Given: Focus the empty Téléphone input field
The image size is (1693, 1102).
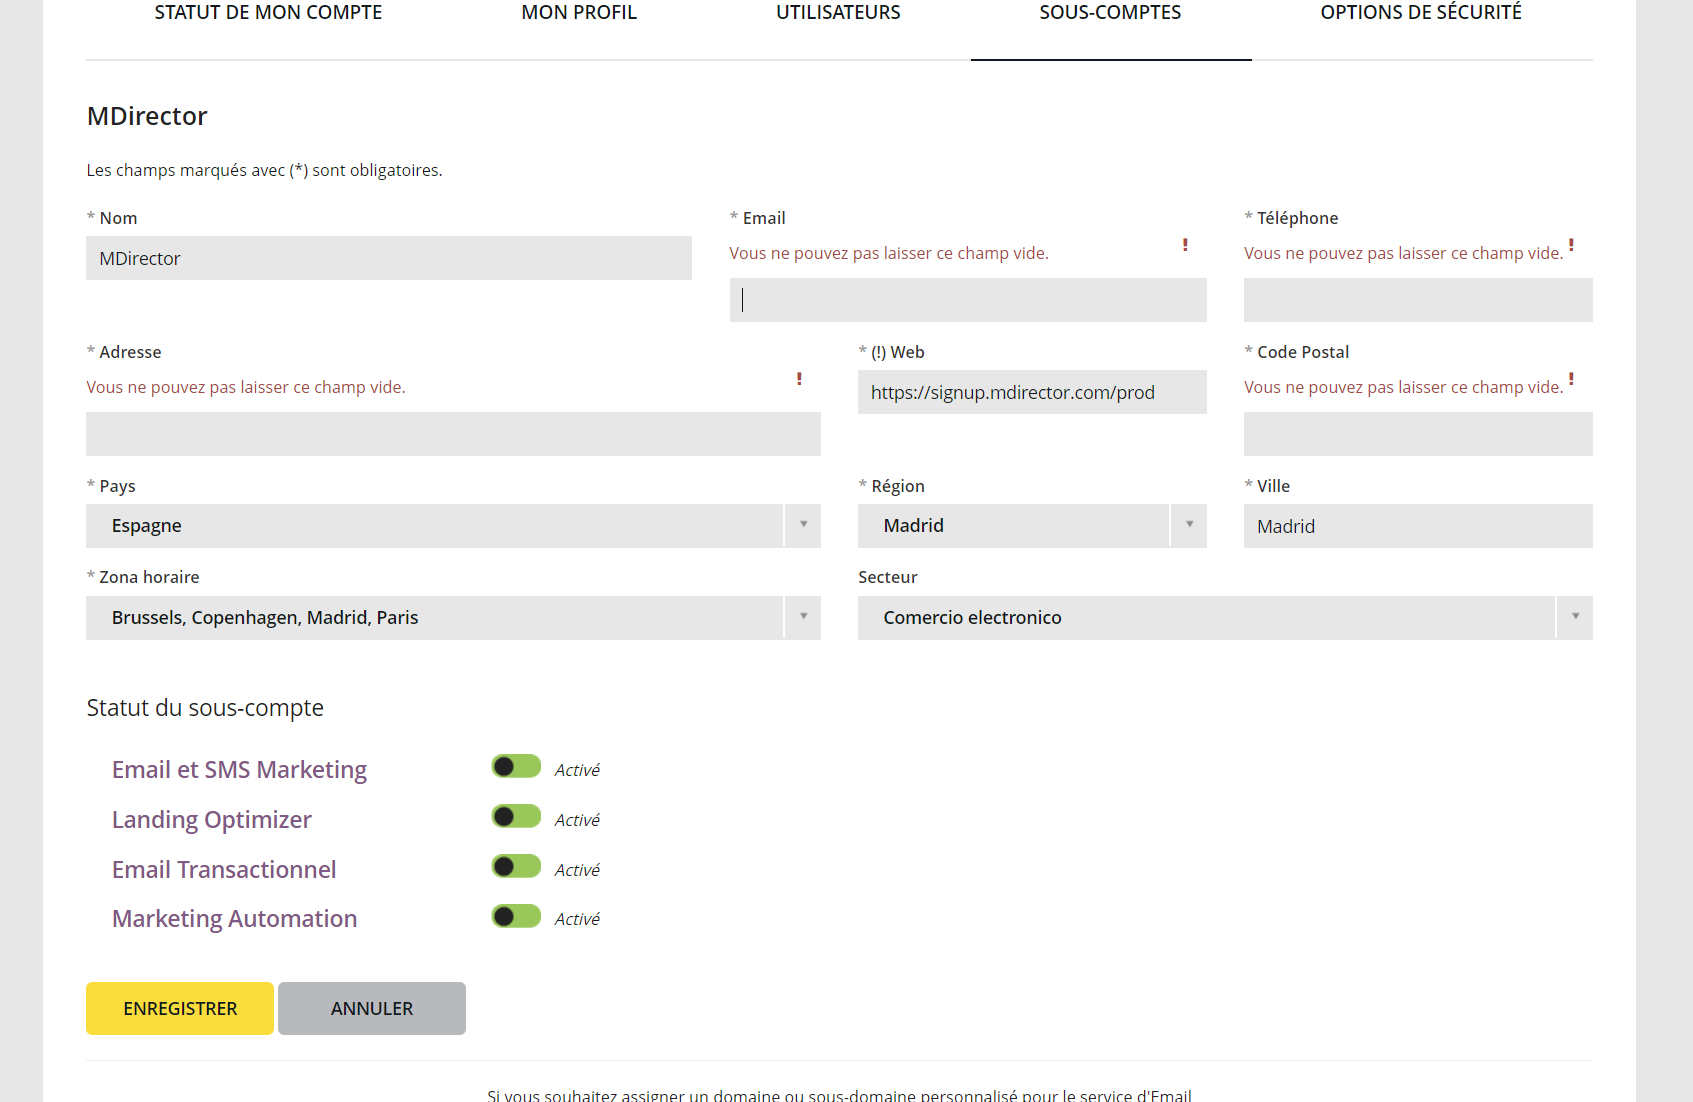Looking at the screenshot, I should pyautogui.click(x=1417, y=300).
